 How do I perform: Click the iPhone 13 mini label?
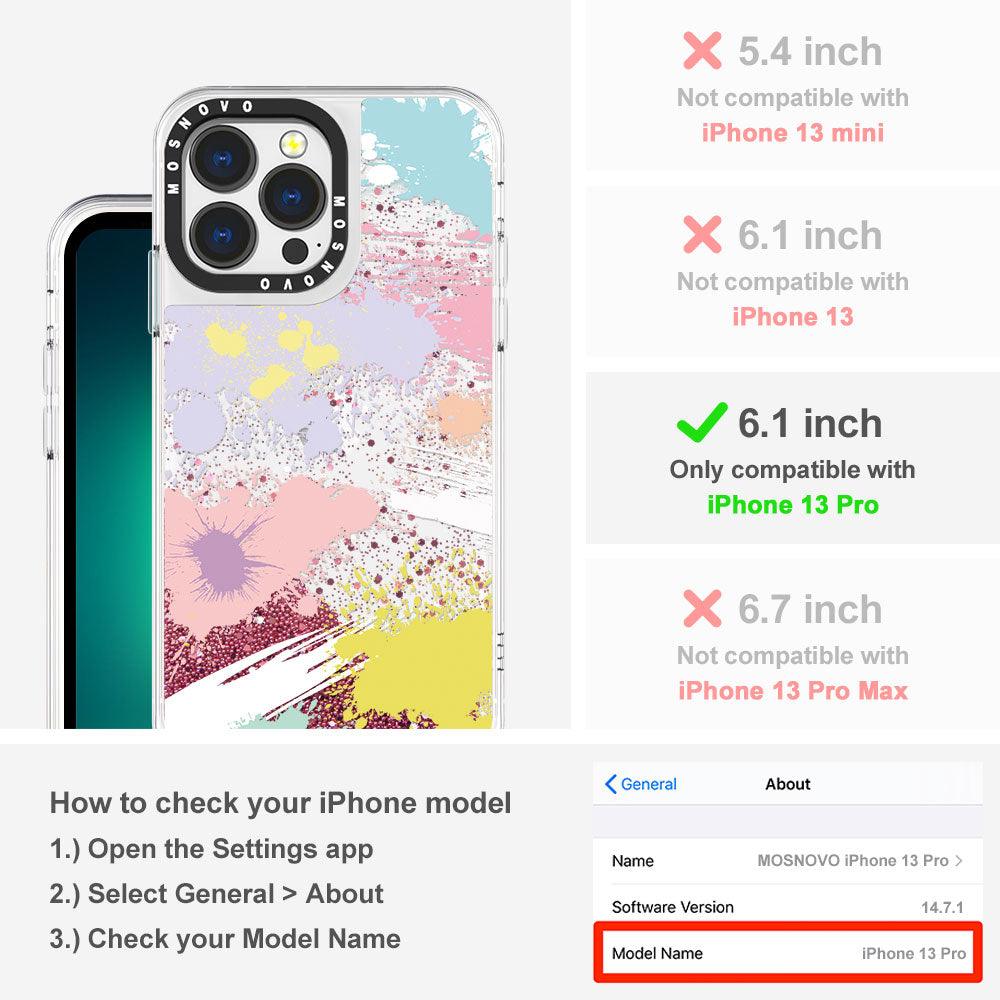pyautogui.click(x=793, y=133)
